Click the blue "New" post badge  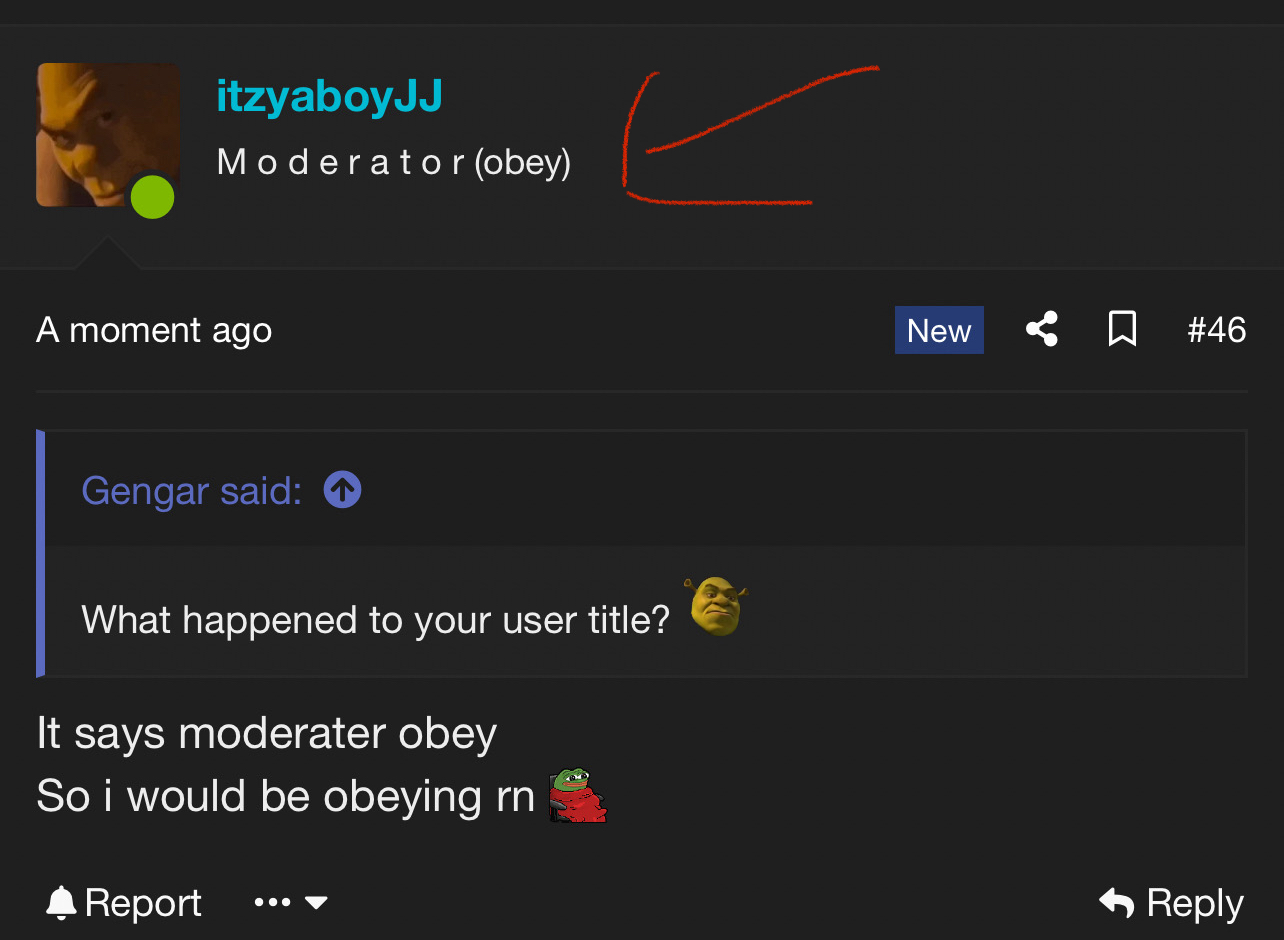[938, 330]
